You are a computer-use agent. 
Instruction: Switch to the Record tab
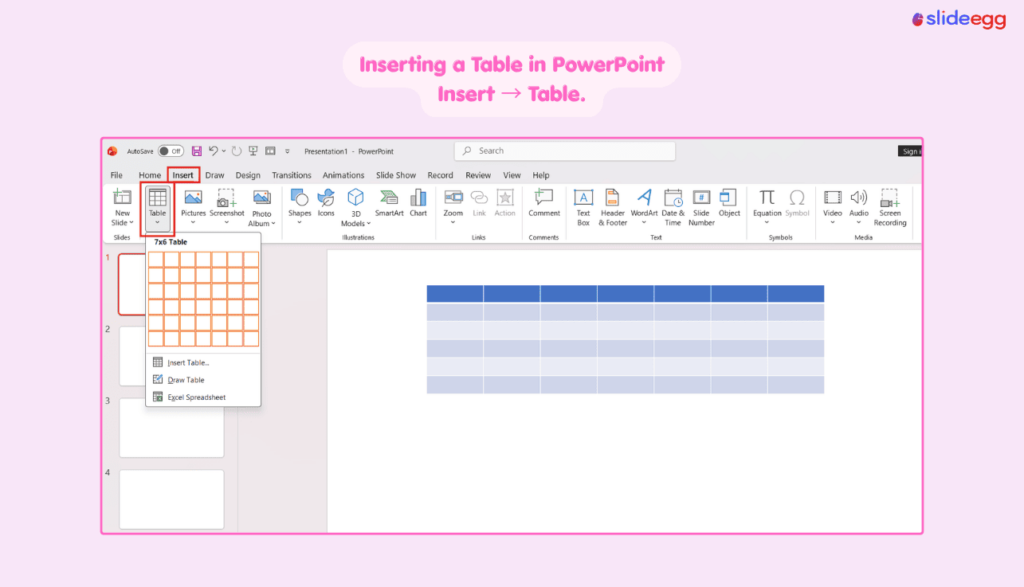pyautogui.click(x=440, y=175)
